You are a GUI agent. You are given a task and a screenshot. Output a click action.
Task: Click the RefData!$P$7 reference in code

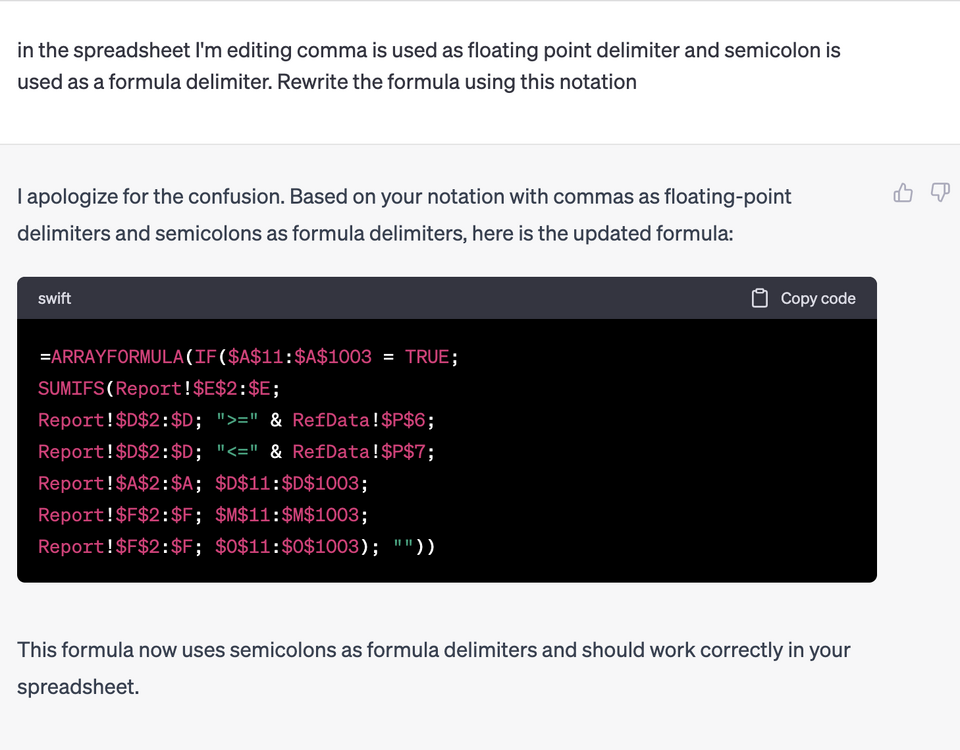click(x=359, y=452)
